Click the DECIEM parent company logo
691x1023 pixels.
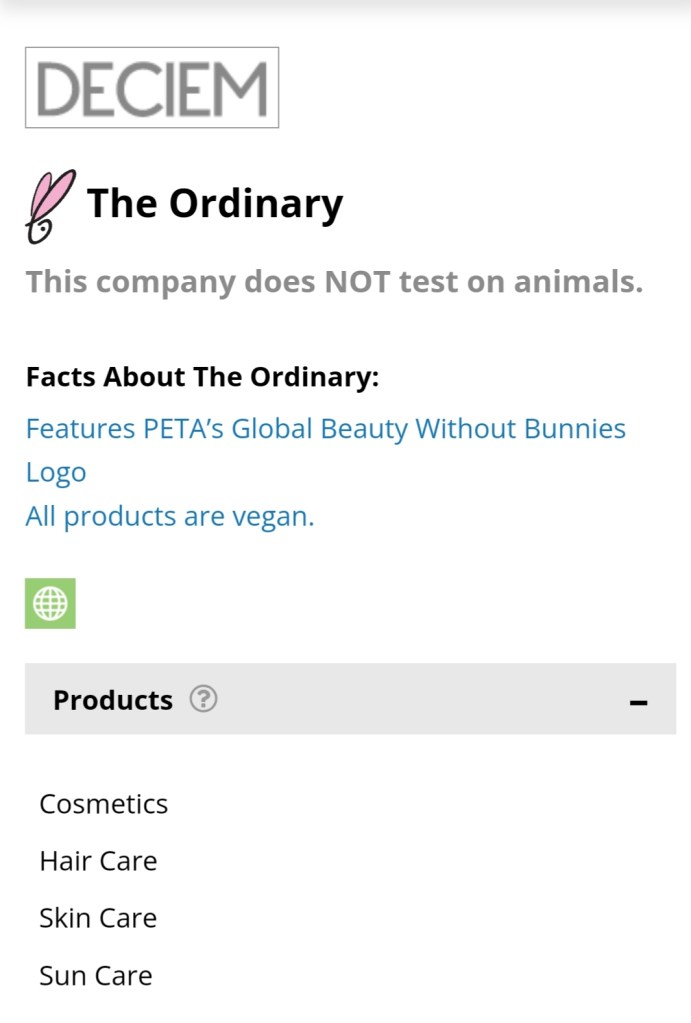pos(152,88)
